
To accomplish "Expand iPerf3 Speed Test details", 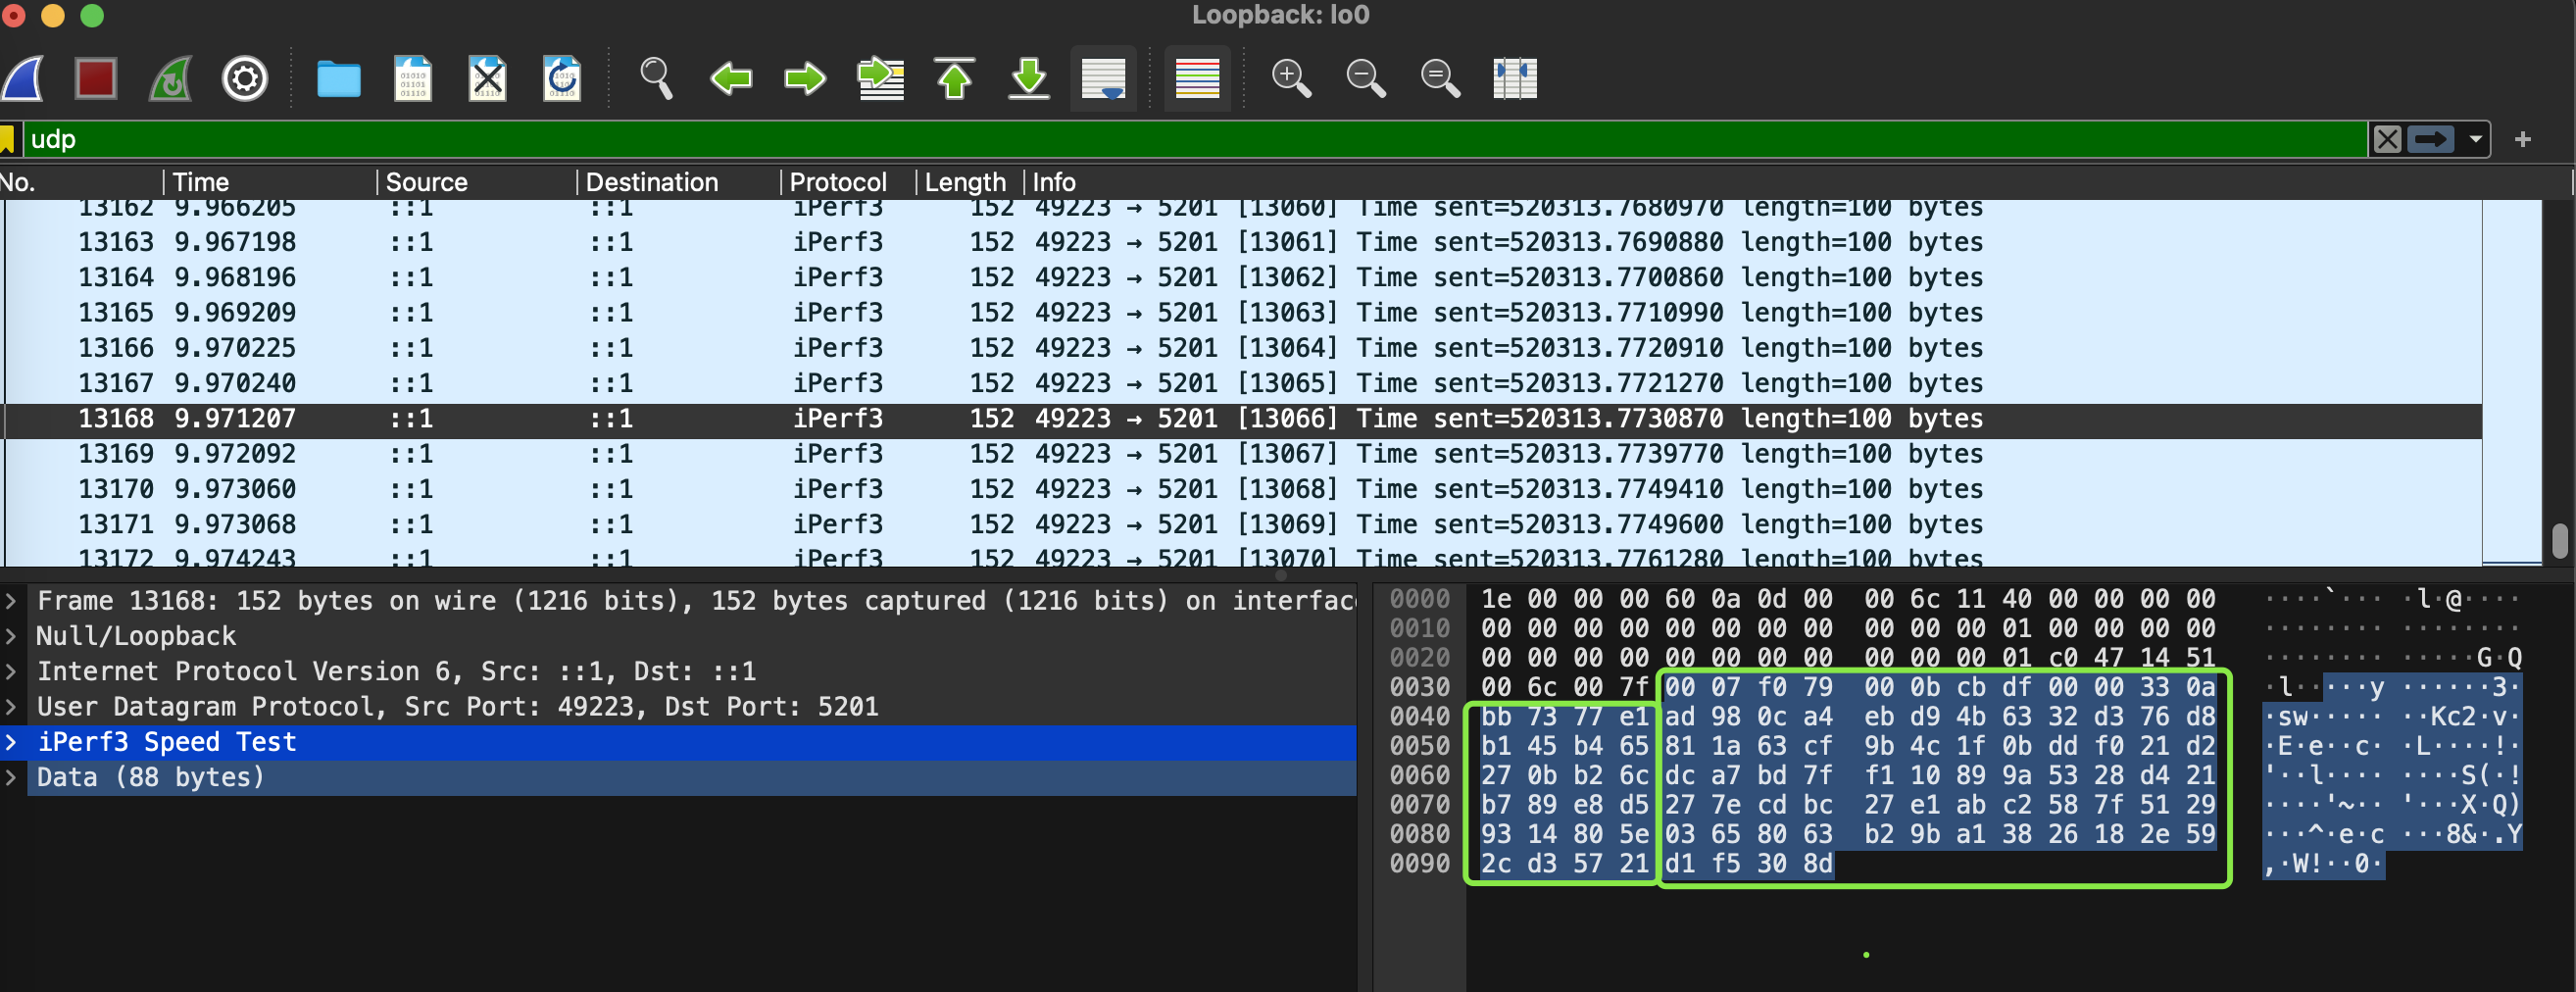I will click(11, 742).
